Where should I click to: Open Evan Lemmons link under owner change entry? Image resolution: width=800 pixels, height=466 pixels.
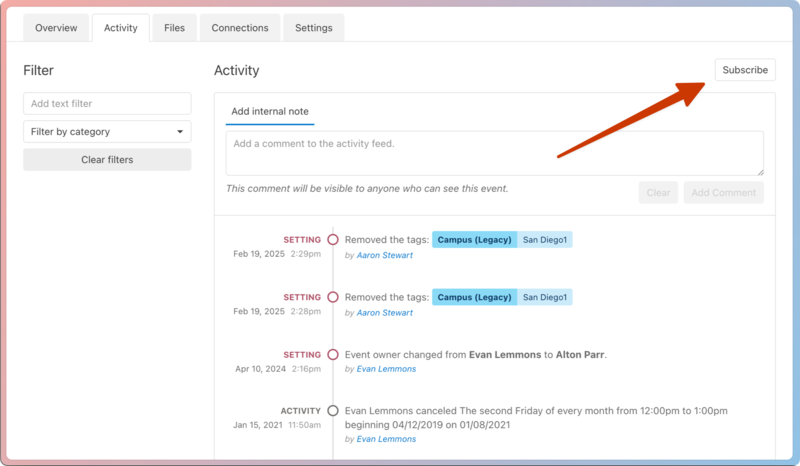coord(386,369)
